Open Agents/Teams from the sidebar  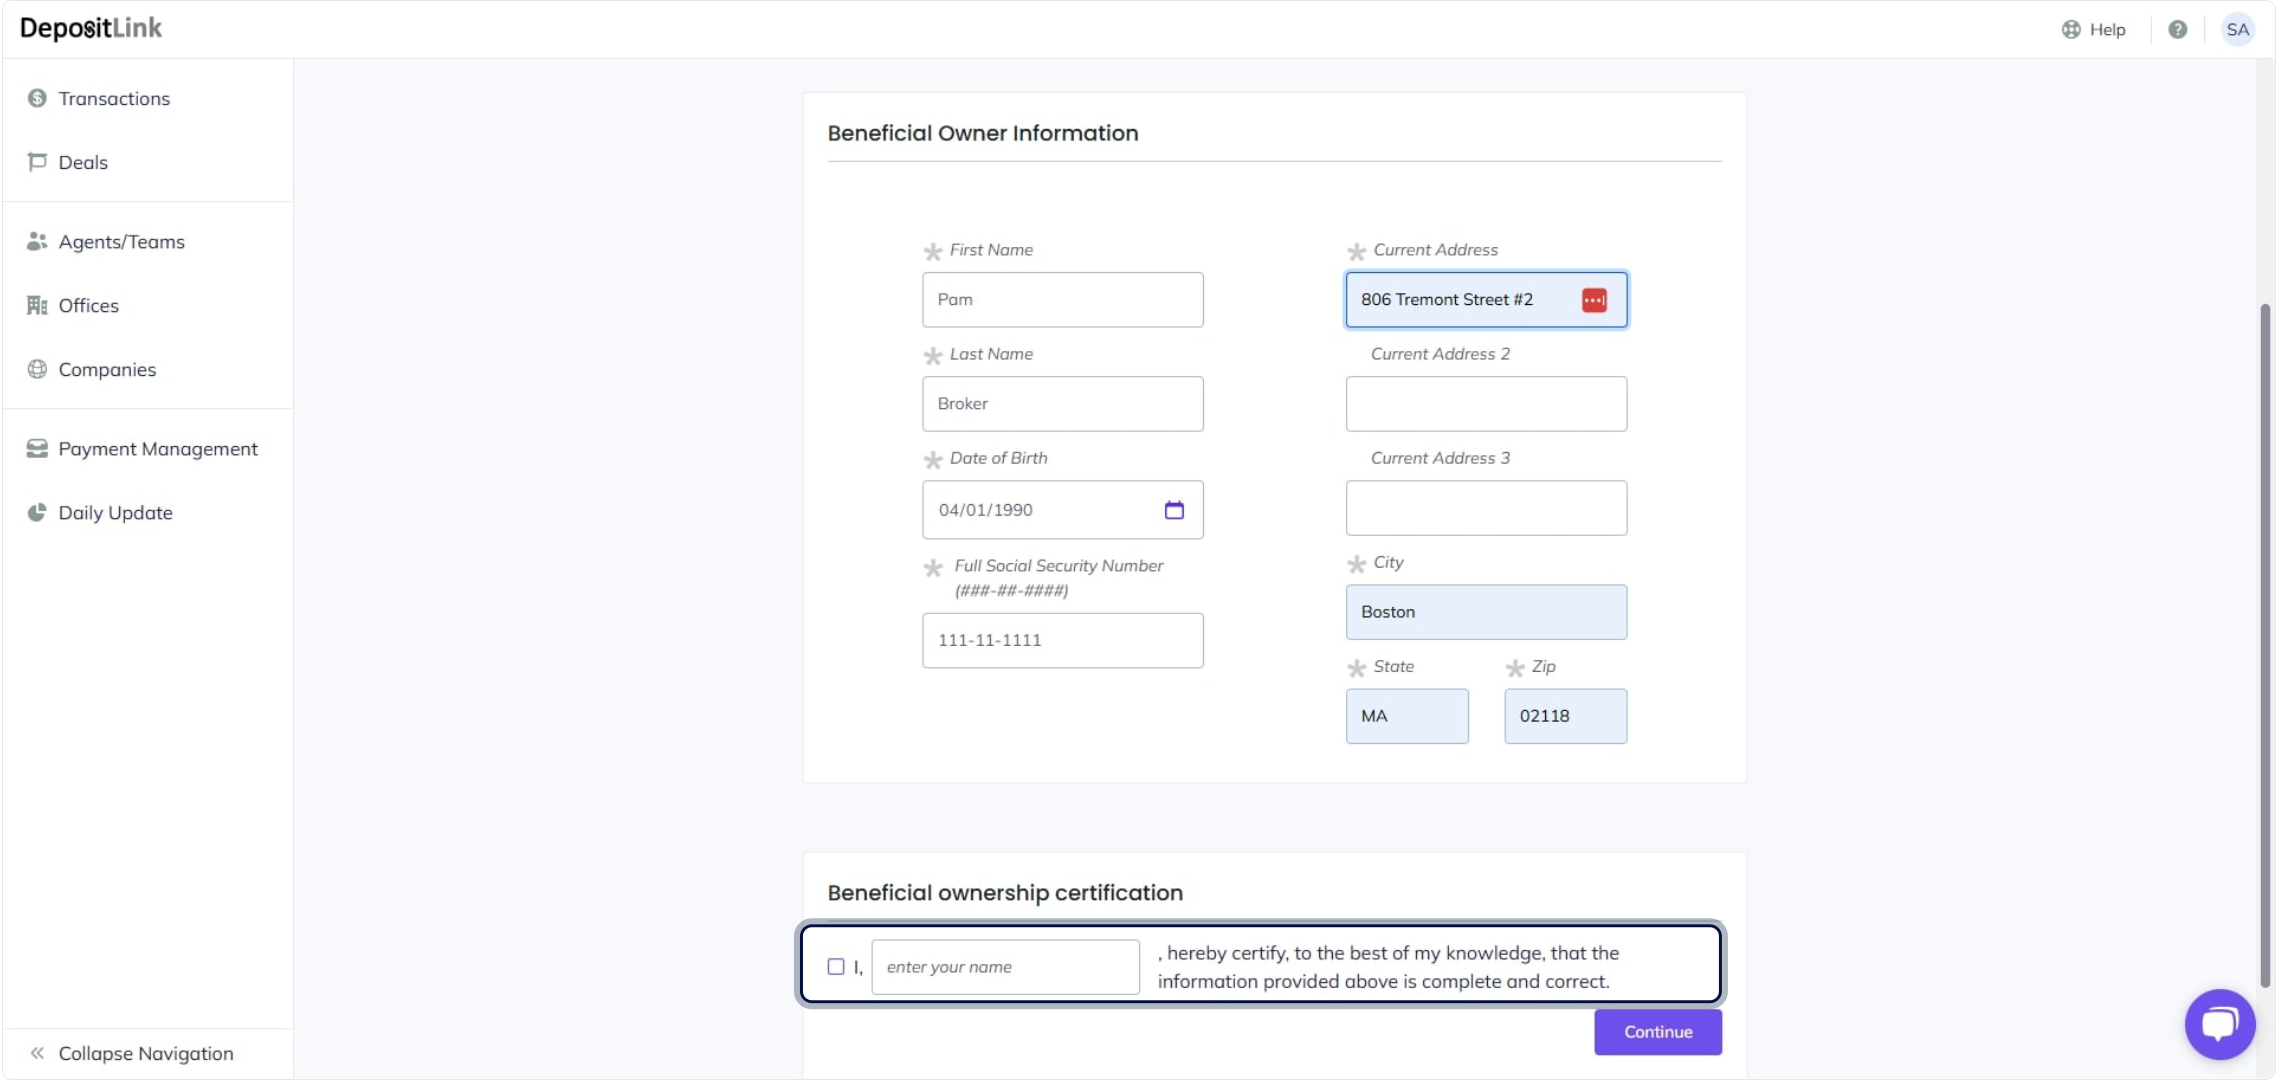click(x=121, y=242)
